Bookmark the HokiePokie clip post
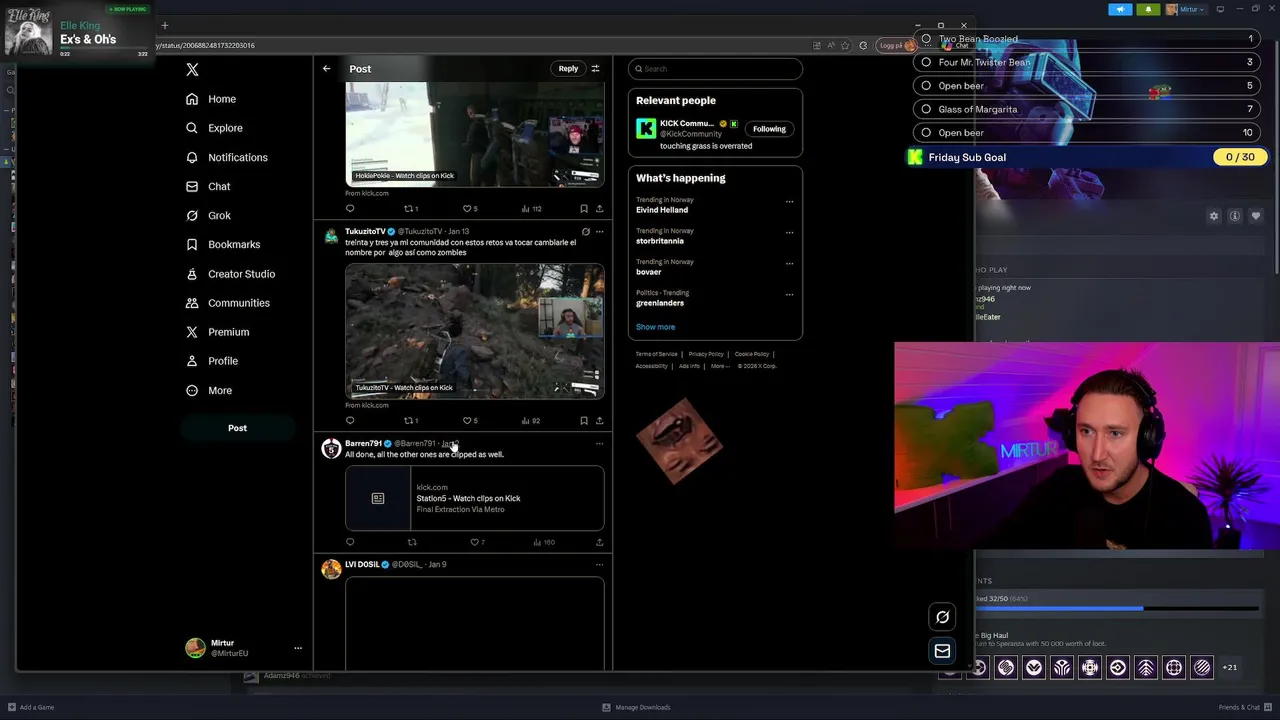The height and width of the screenshot is (720, 1280). (584, 209)
